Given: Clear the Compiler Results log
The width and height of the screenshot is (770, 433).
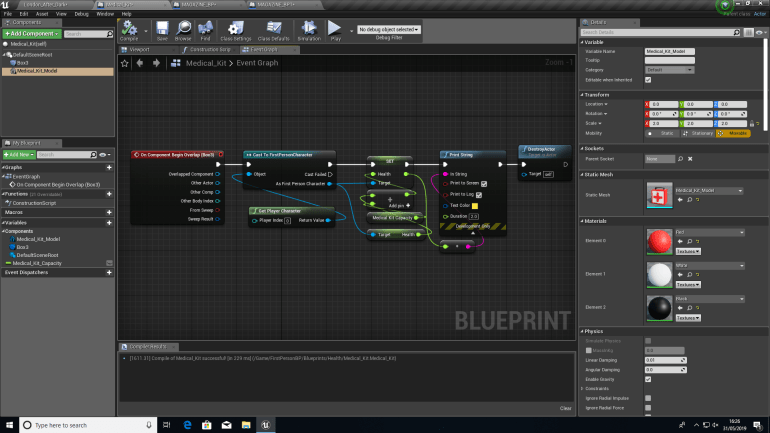Looking at the screenshot, I should [x=565, y=408].
